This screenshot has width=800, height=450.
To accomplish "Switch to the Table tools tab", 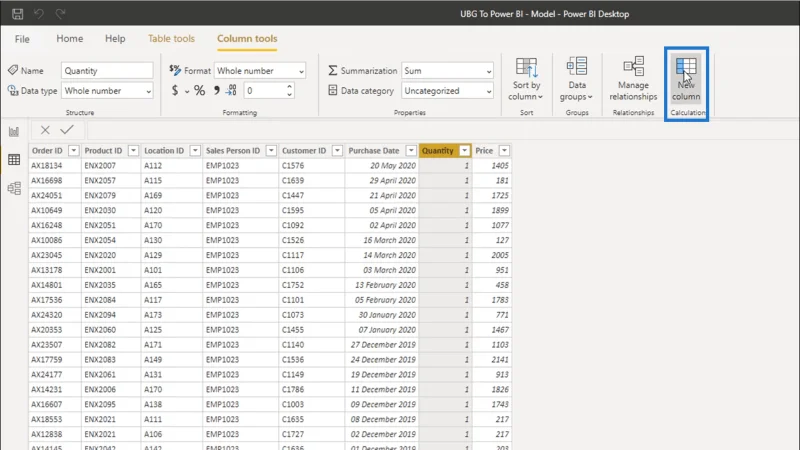I will pyautogui.click(x=171, y=39).
